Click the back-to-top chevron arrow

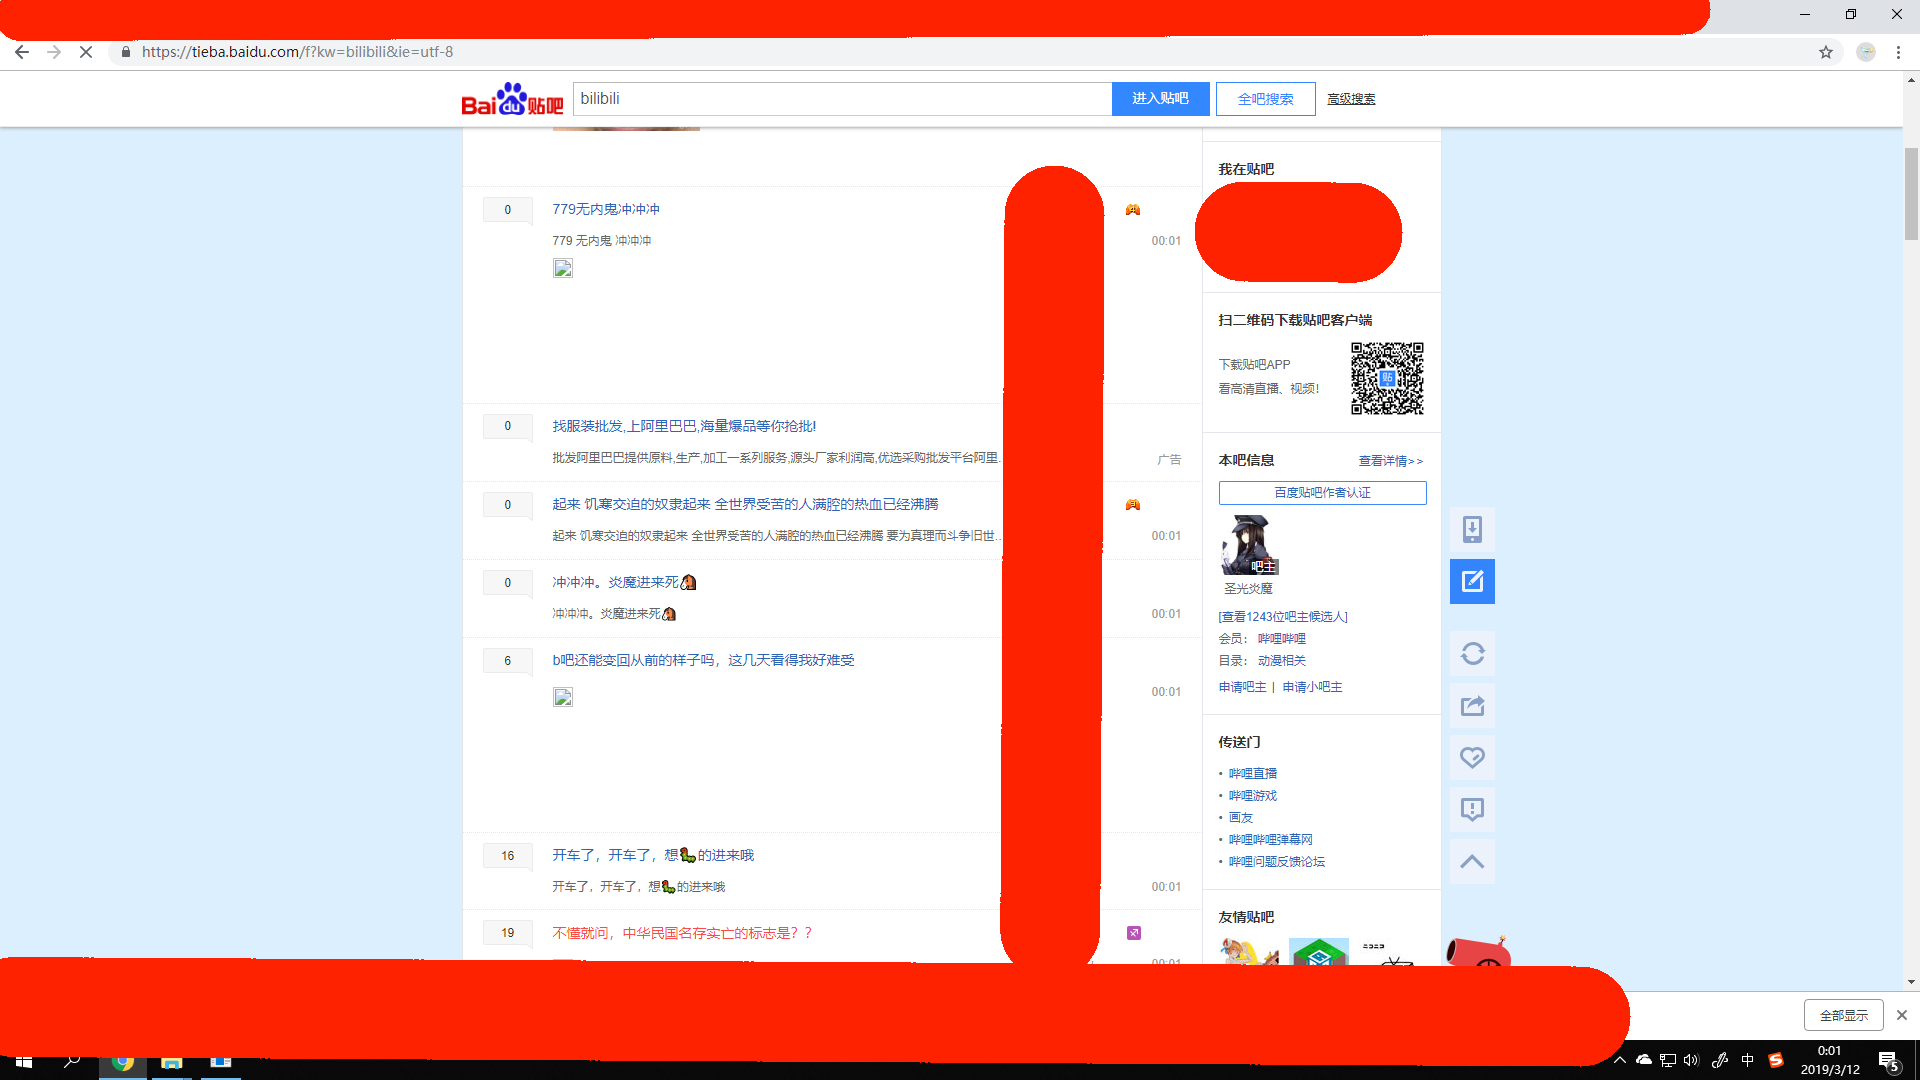tap(1472, 862)
